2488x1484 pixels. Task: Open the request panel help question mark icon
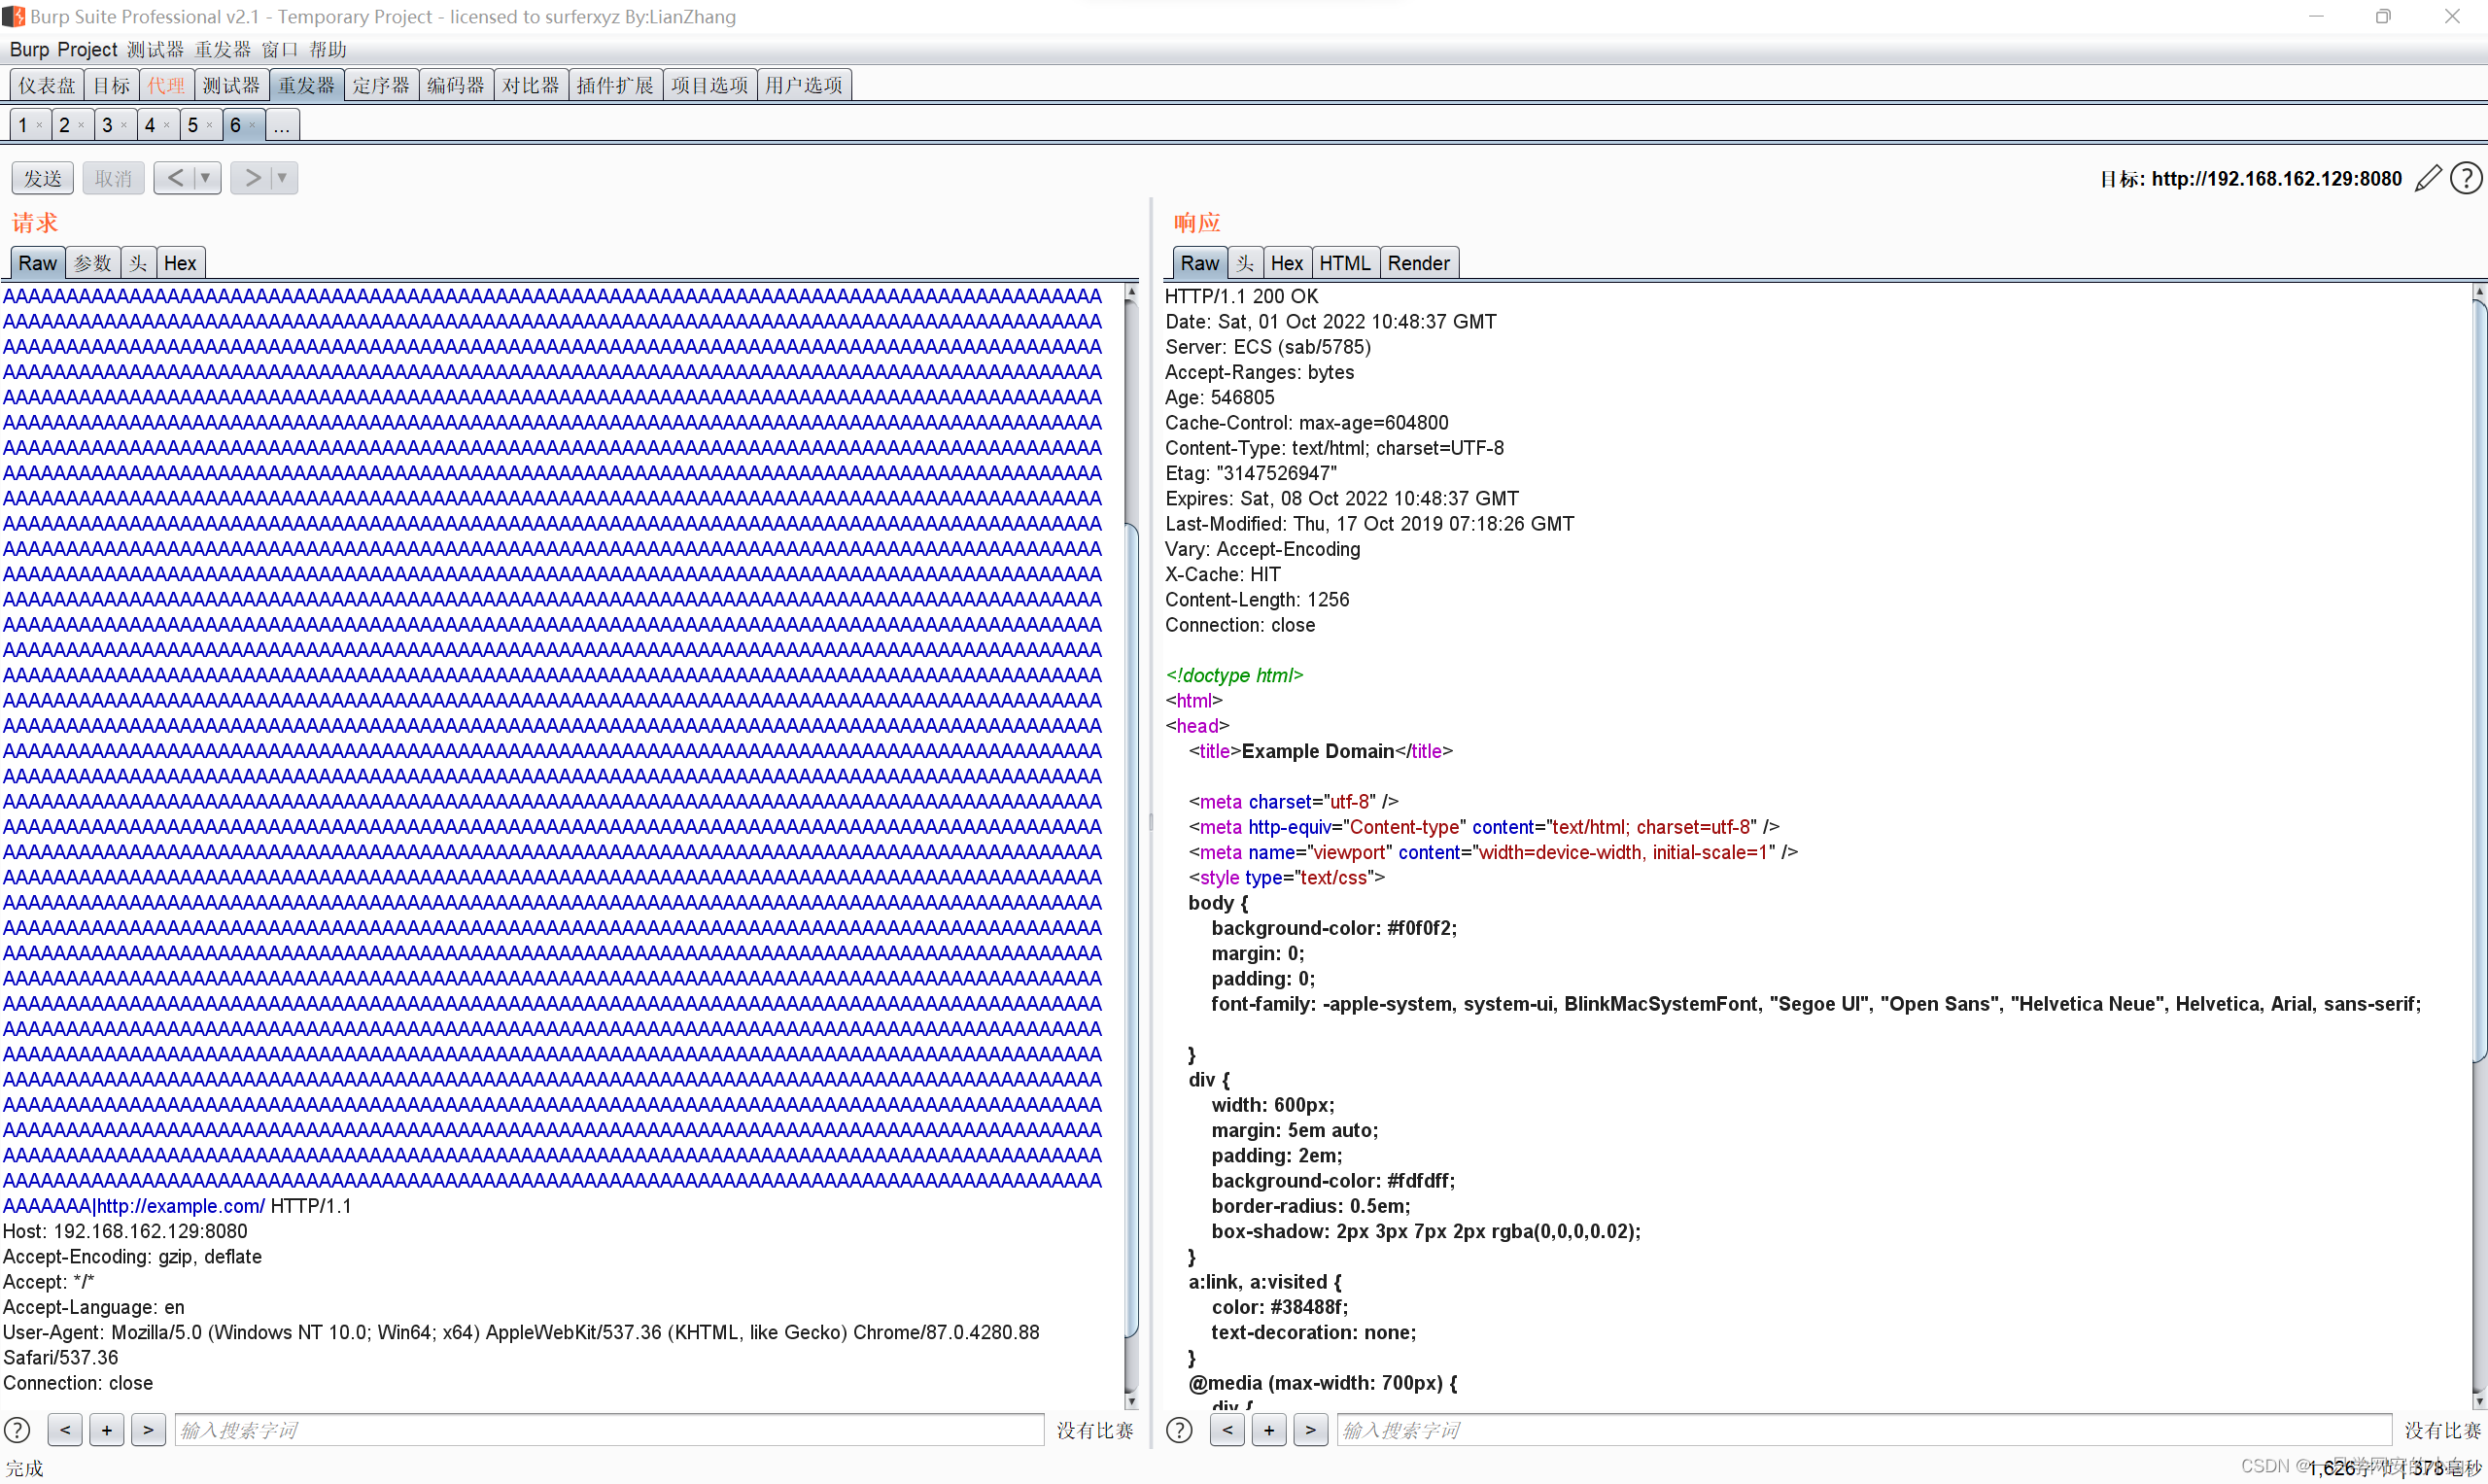18,1429
